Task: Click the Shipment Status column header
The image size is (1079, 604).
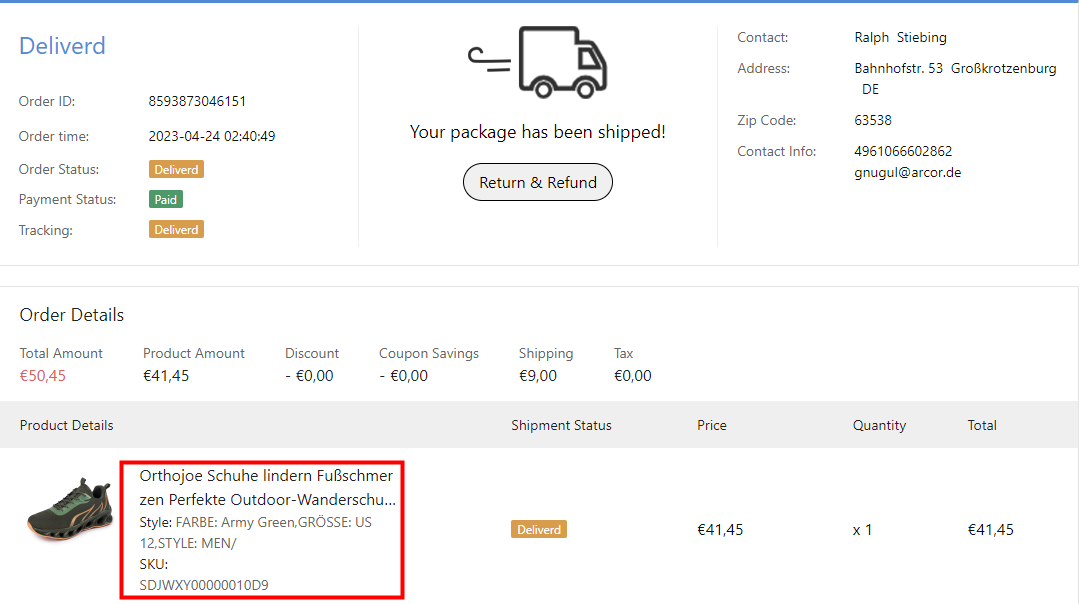Action: coord(561,425)
